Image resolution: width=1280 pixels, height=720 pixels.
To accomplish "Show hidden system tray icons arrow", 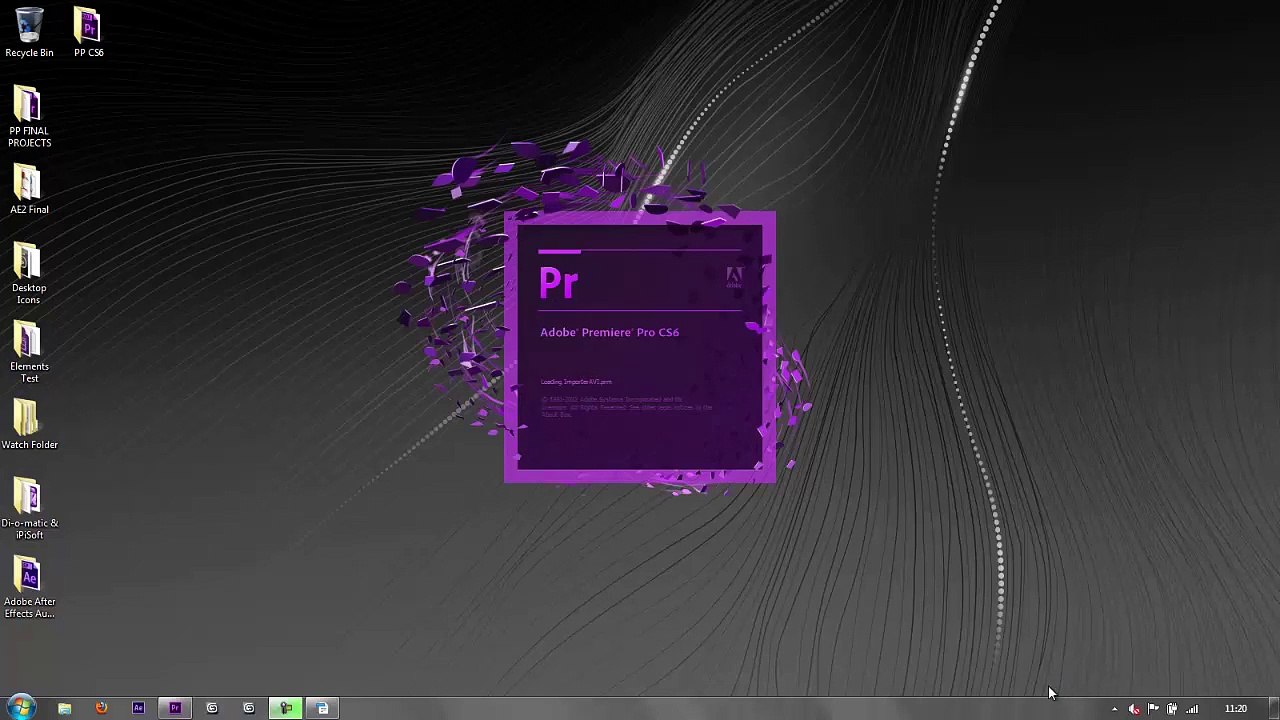I will [x=1114, y=709].
